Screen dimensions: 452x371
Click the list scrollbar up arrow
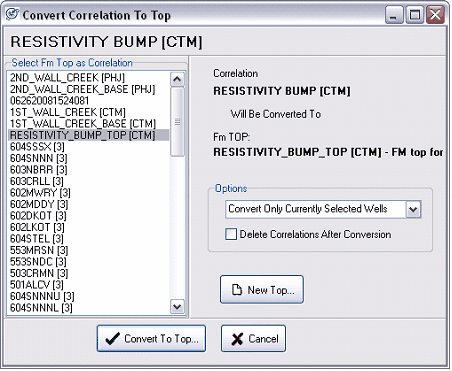pos(177,79)
